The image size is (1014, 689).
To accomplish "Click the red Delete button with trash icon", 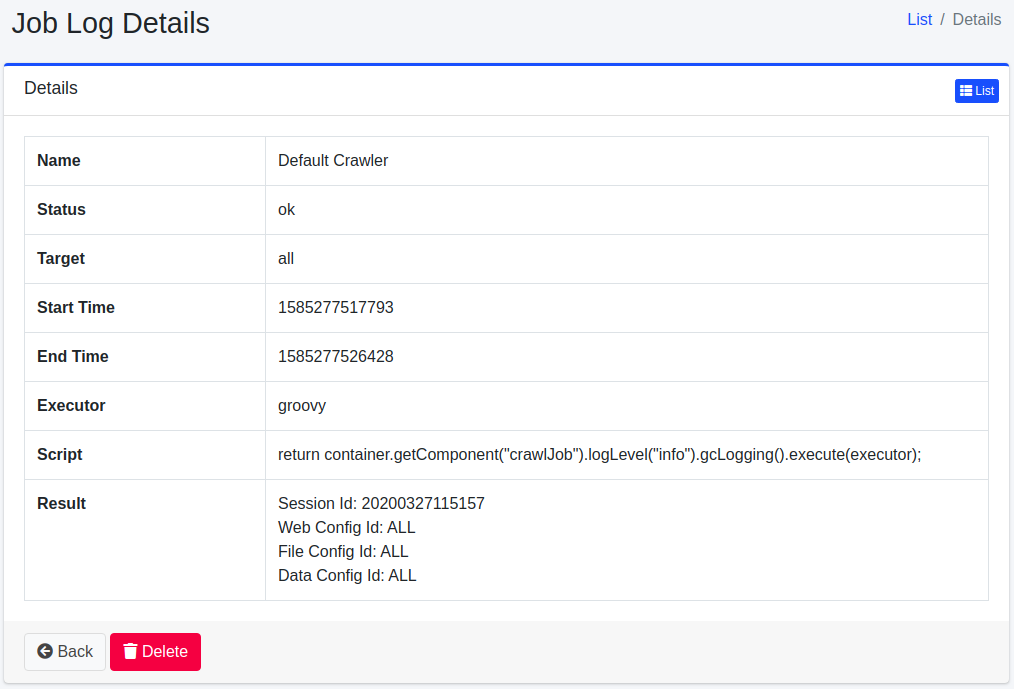I will point(155,652).
